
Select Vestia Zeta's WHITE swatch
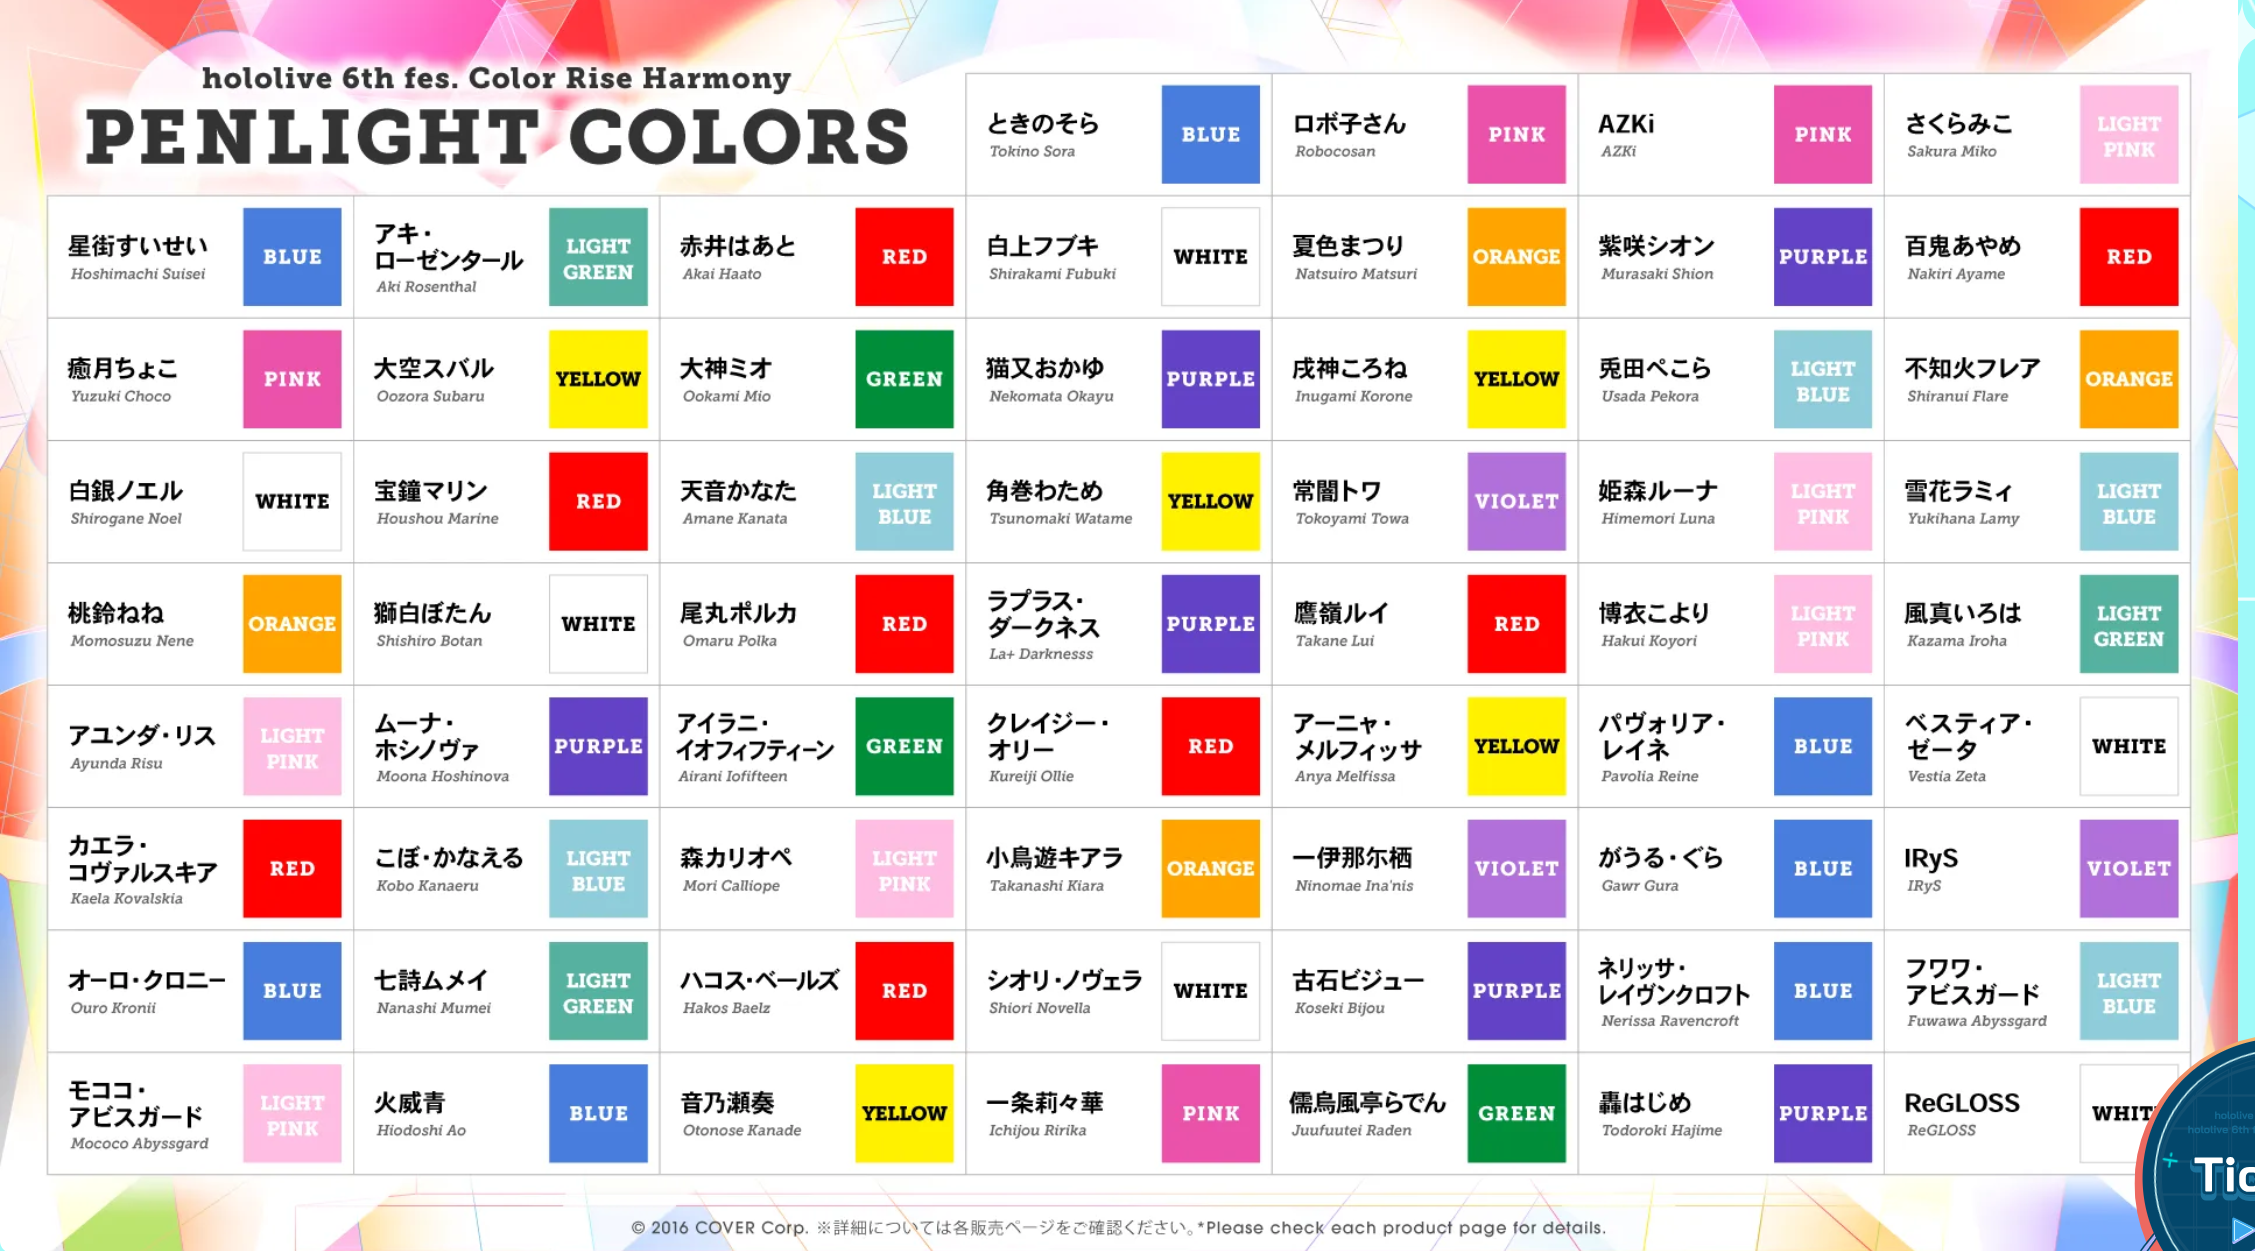click(x=2128, y=746)
